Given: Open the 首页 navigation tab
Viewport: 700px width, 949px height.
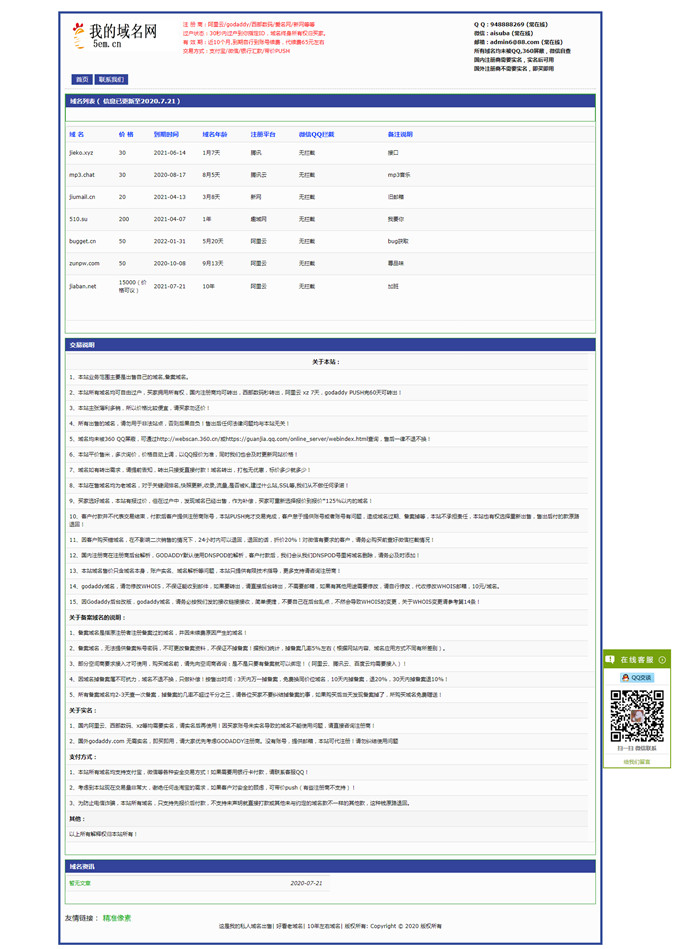Looking at the screenshot, I should tap(81, 79).
